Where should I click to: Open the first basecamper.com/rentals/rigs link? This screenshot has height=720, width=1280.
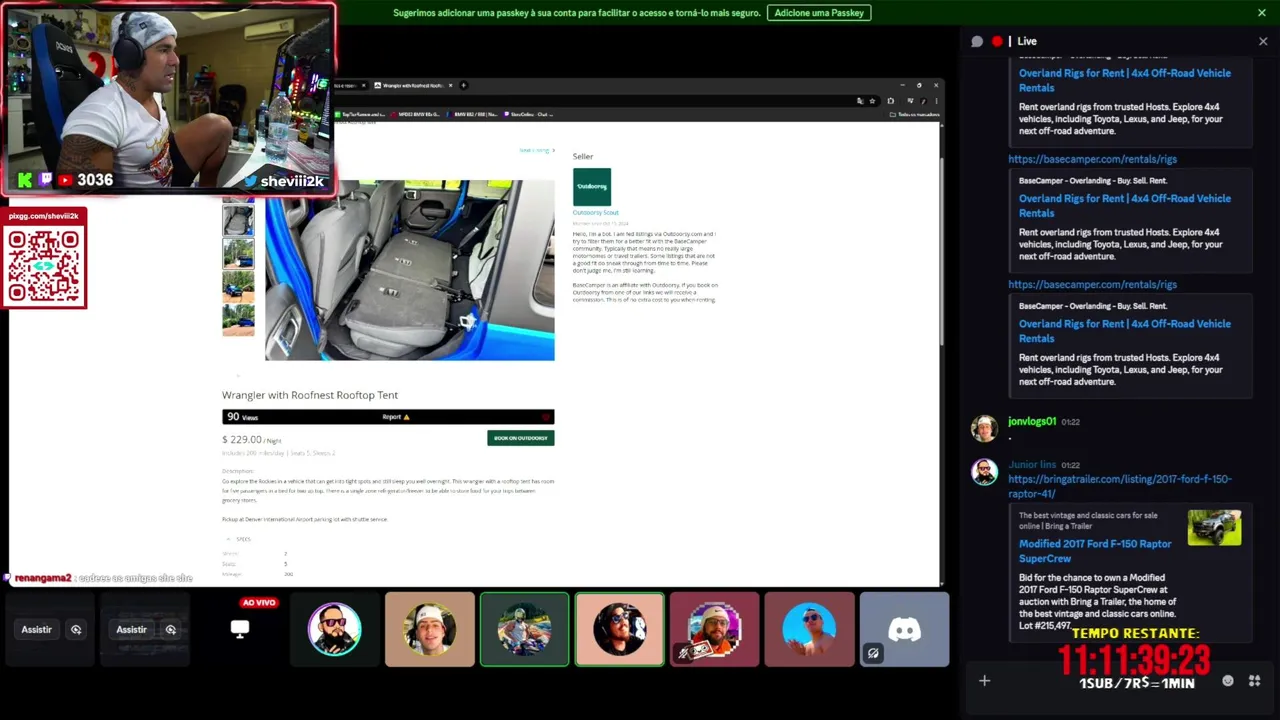tap(1092, 159)
